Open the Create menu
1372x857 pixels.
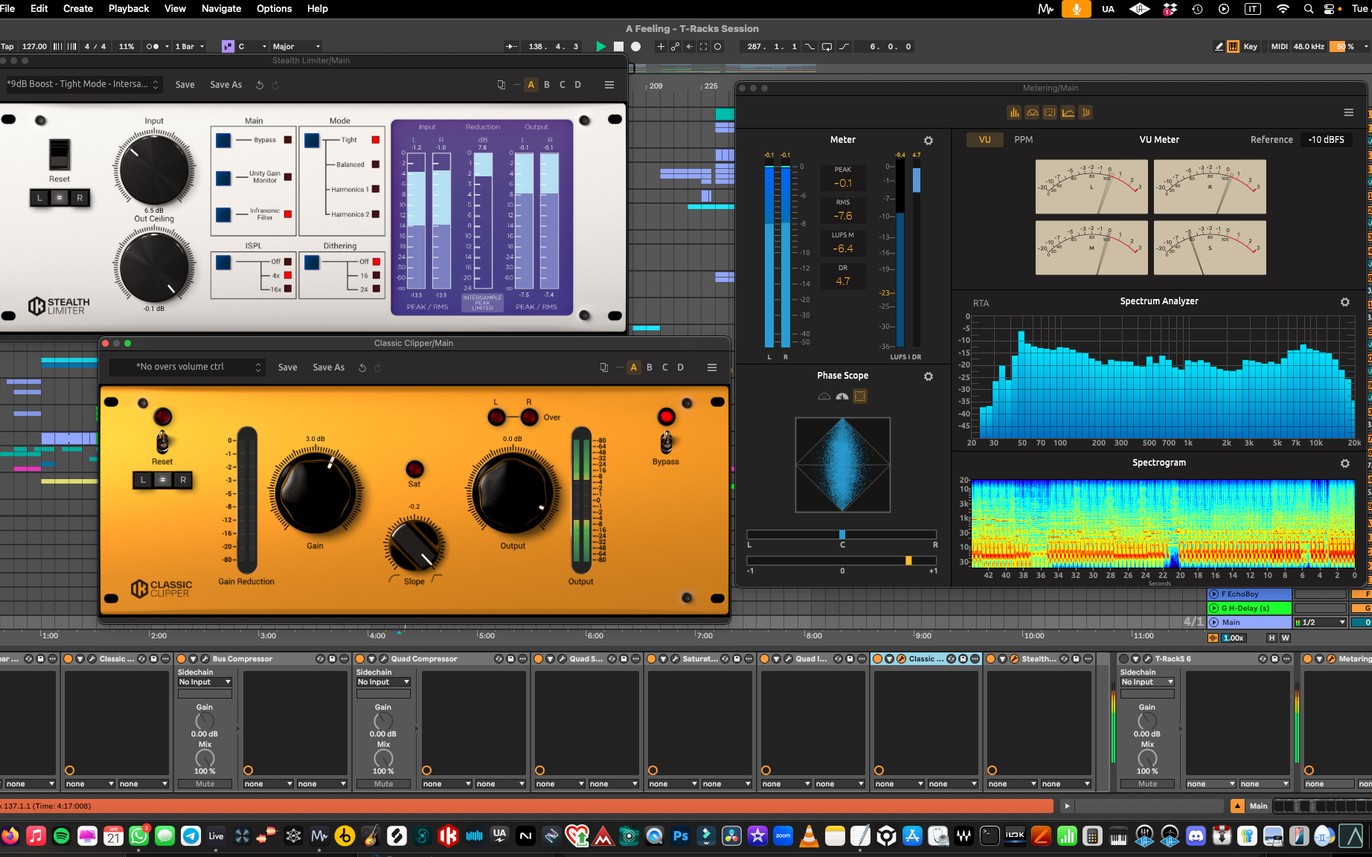tap(78, 8)
